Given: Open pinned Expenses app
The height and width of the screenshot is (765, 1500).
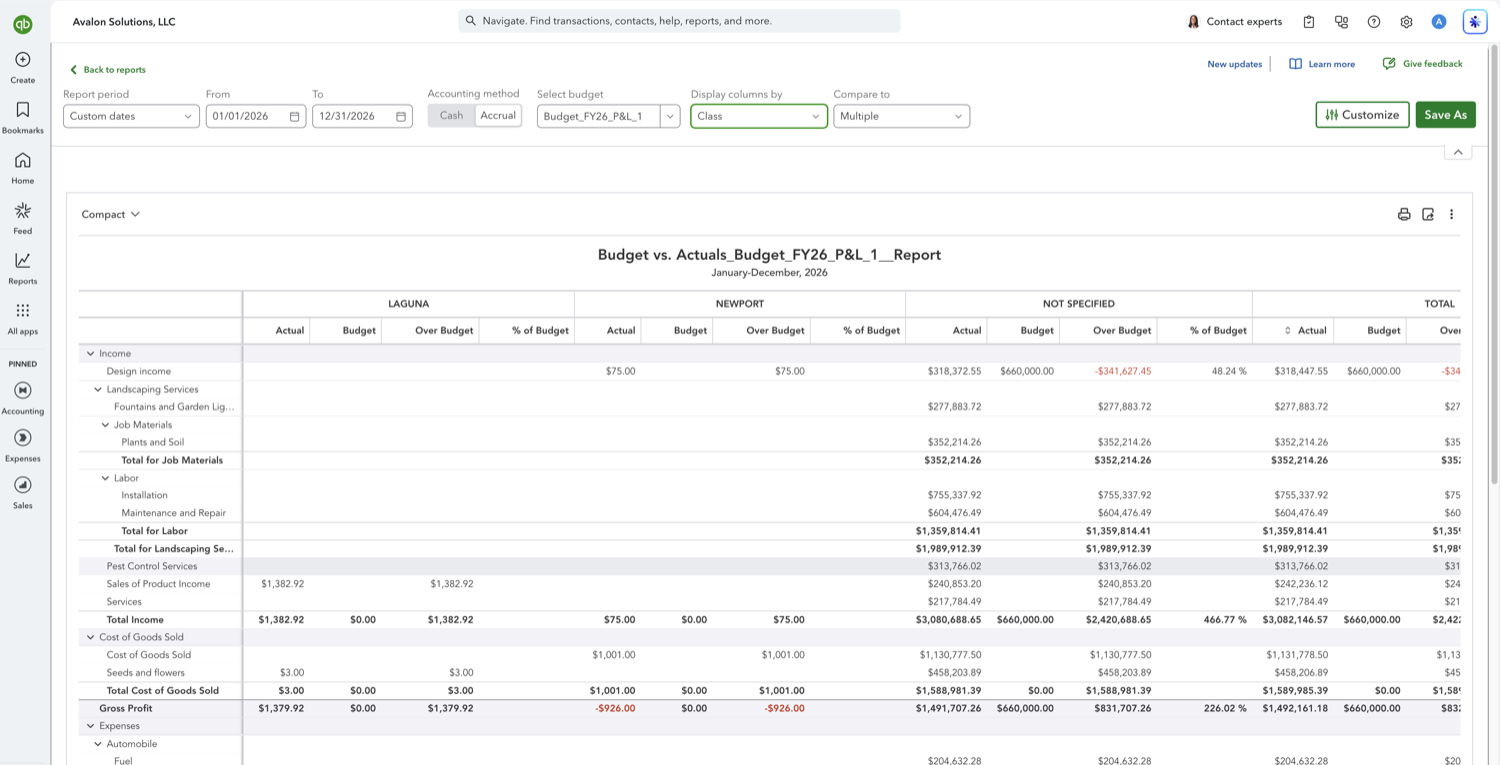Looking at the screenshot, I should [x=23, y=445].
